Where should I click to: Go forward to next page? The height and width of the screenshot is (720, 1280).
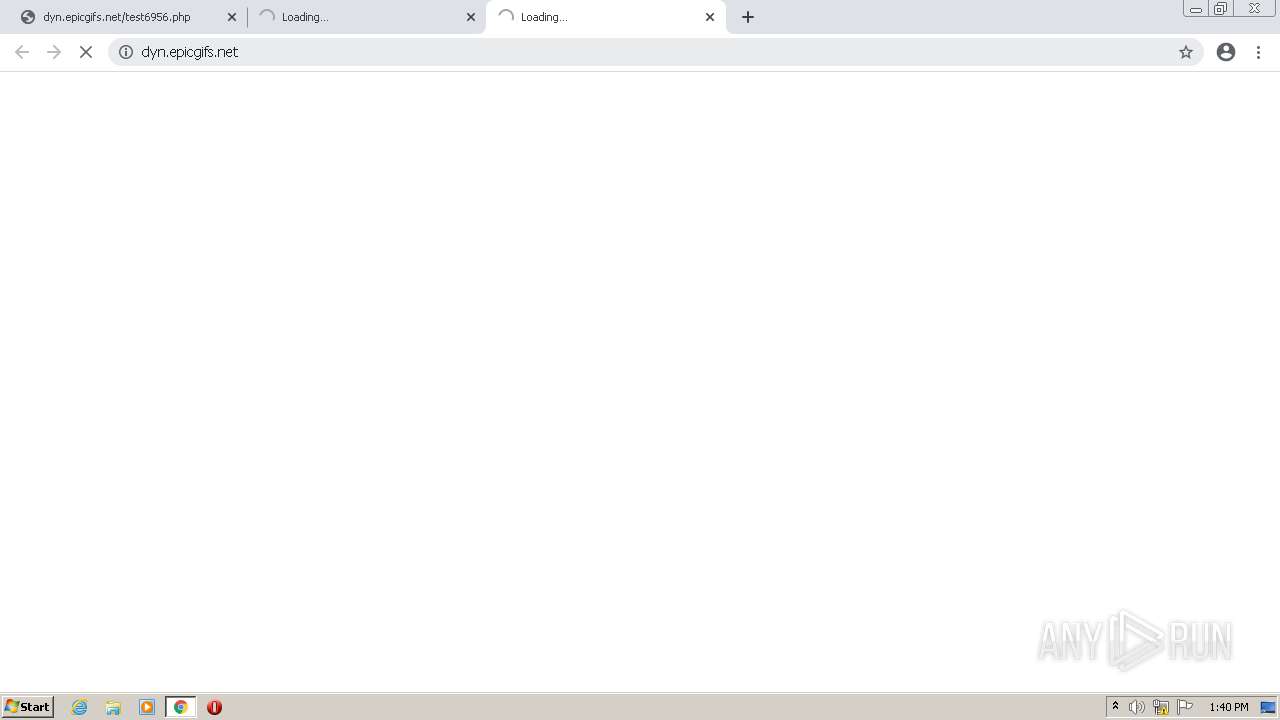[x=54, y=52]
